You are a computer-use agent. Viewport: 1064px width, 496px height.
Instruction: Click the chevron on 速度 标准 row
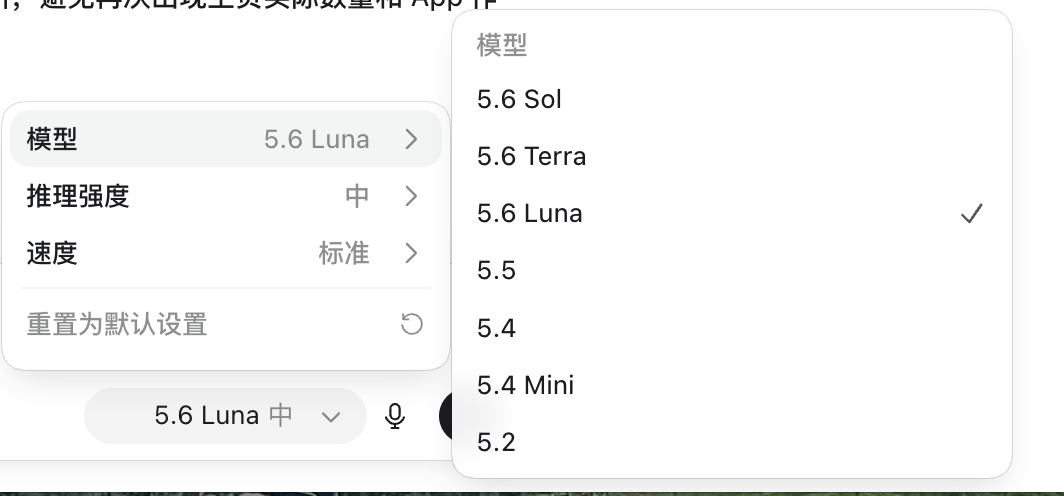[x=411, y=253]
